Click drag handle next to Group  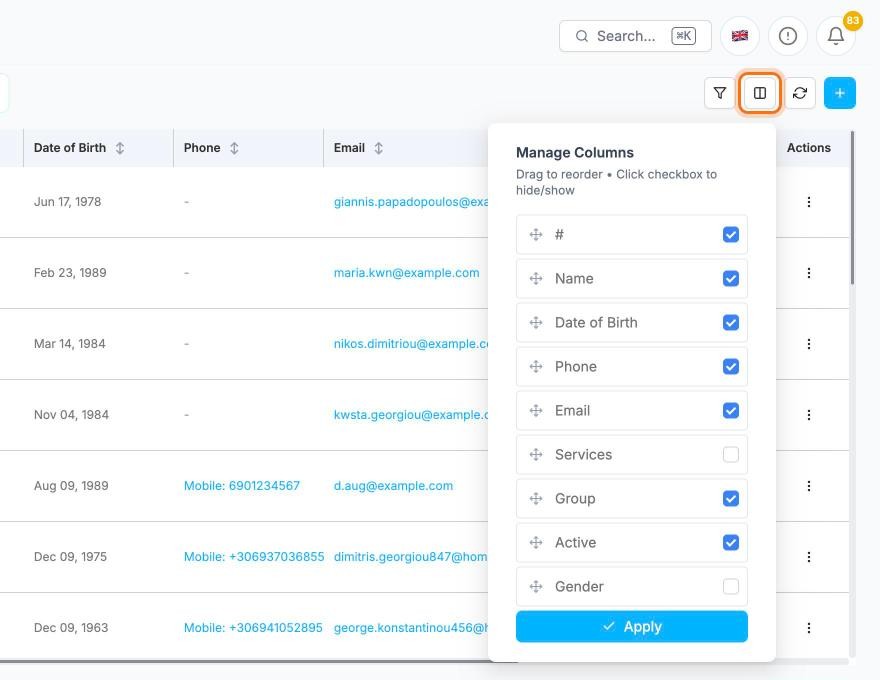pos(536,498)
